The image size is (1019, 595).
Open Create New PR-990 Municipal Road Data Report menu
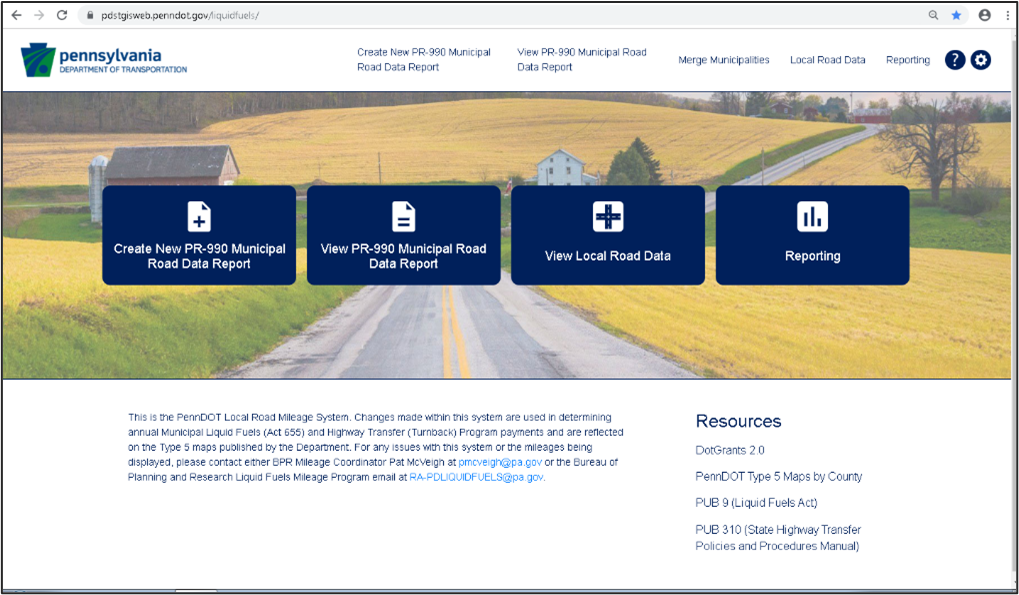424,59
